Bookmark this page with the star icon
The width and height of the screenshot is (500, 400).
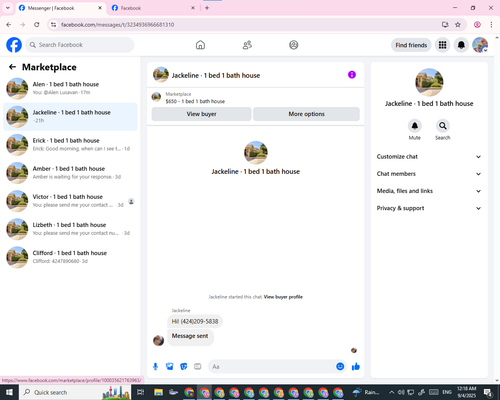[x=458, y=24]
